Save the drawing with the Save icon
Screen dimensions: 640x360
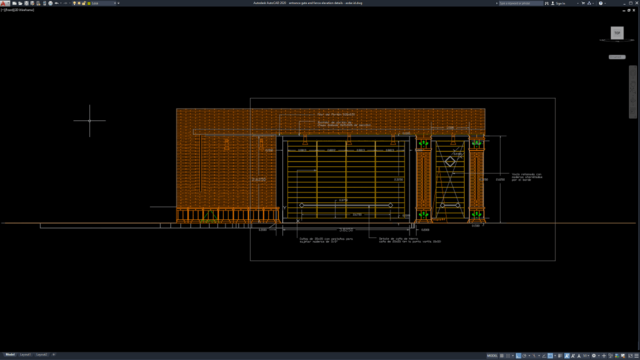point(26,3)
